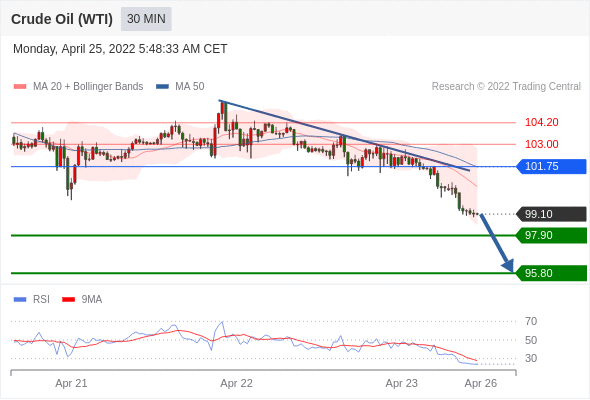The width and height of the screenshot is (590, 400).
Task: Click the blue RSI legend swatch
Action: (x=20, y=300)
